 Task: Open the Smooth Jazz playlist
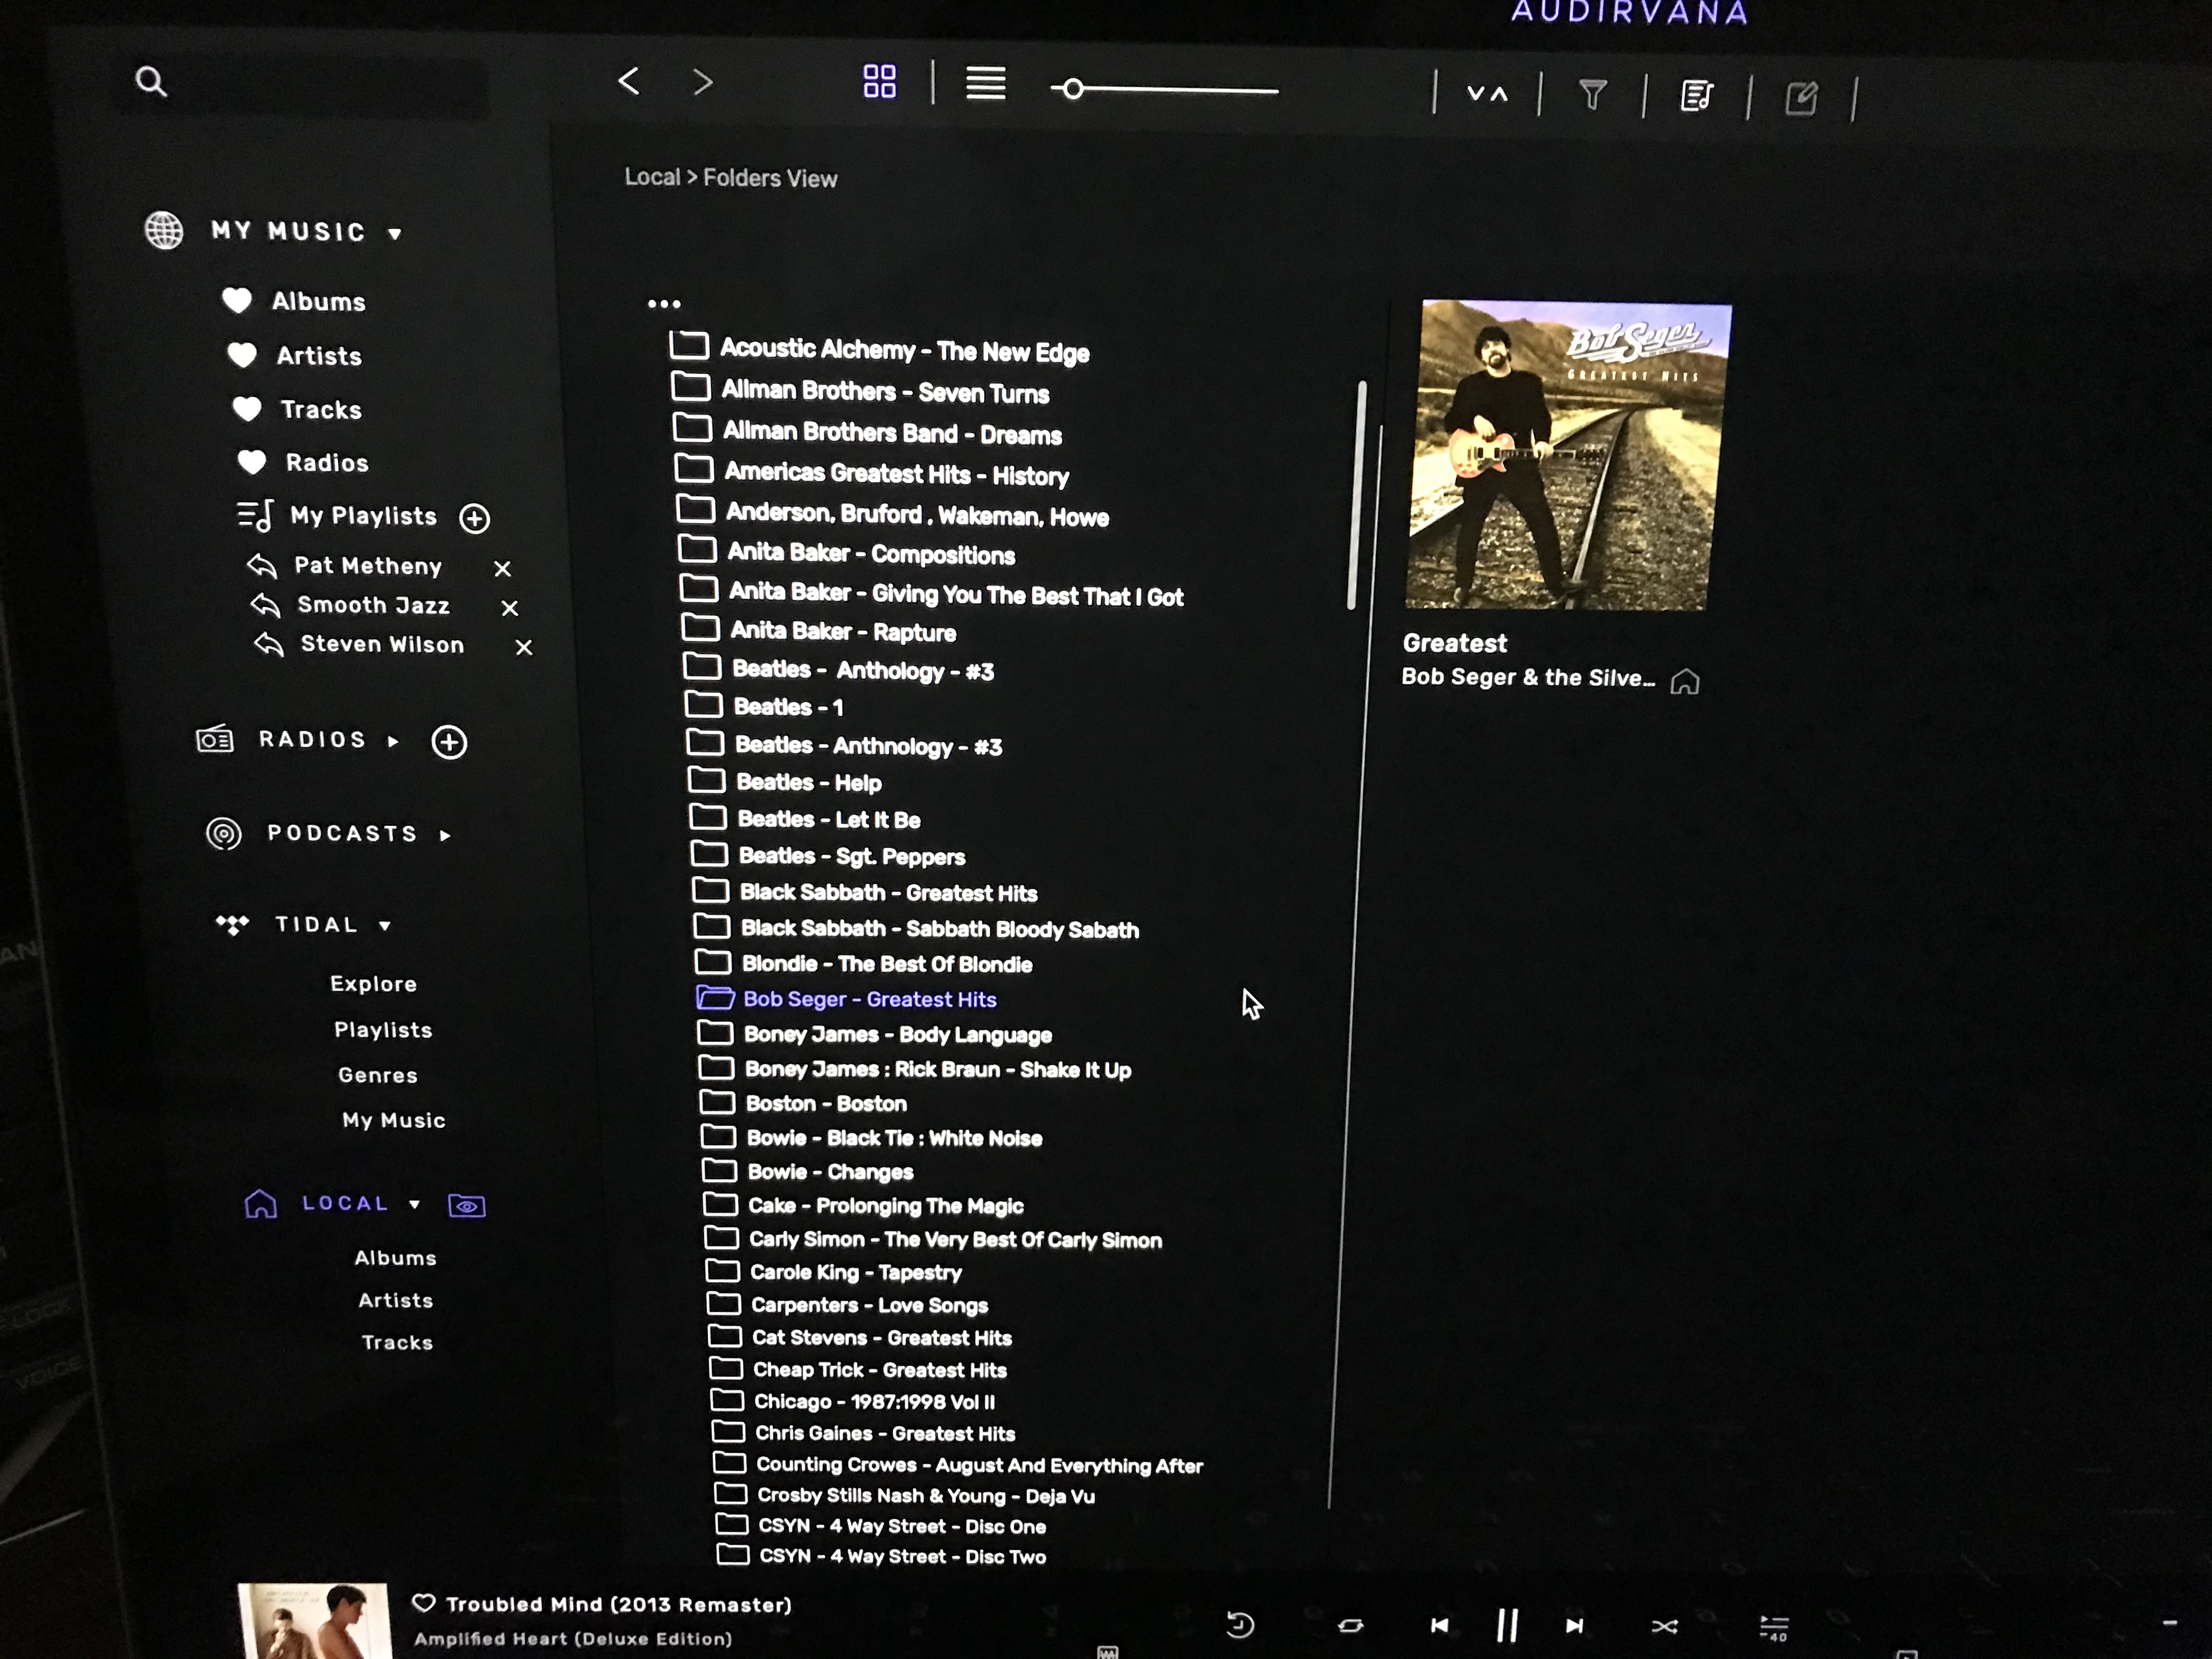click(x=373, y=605)
